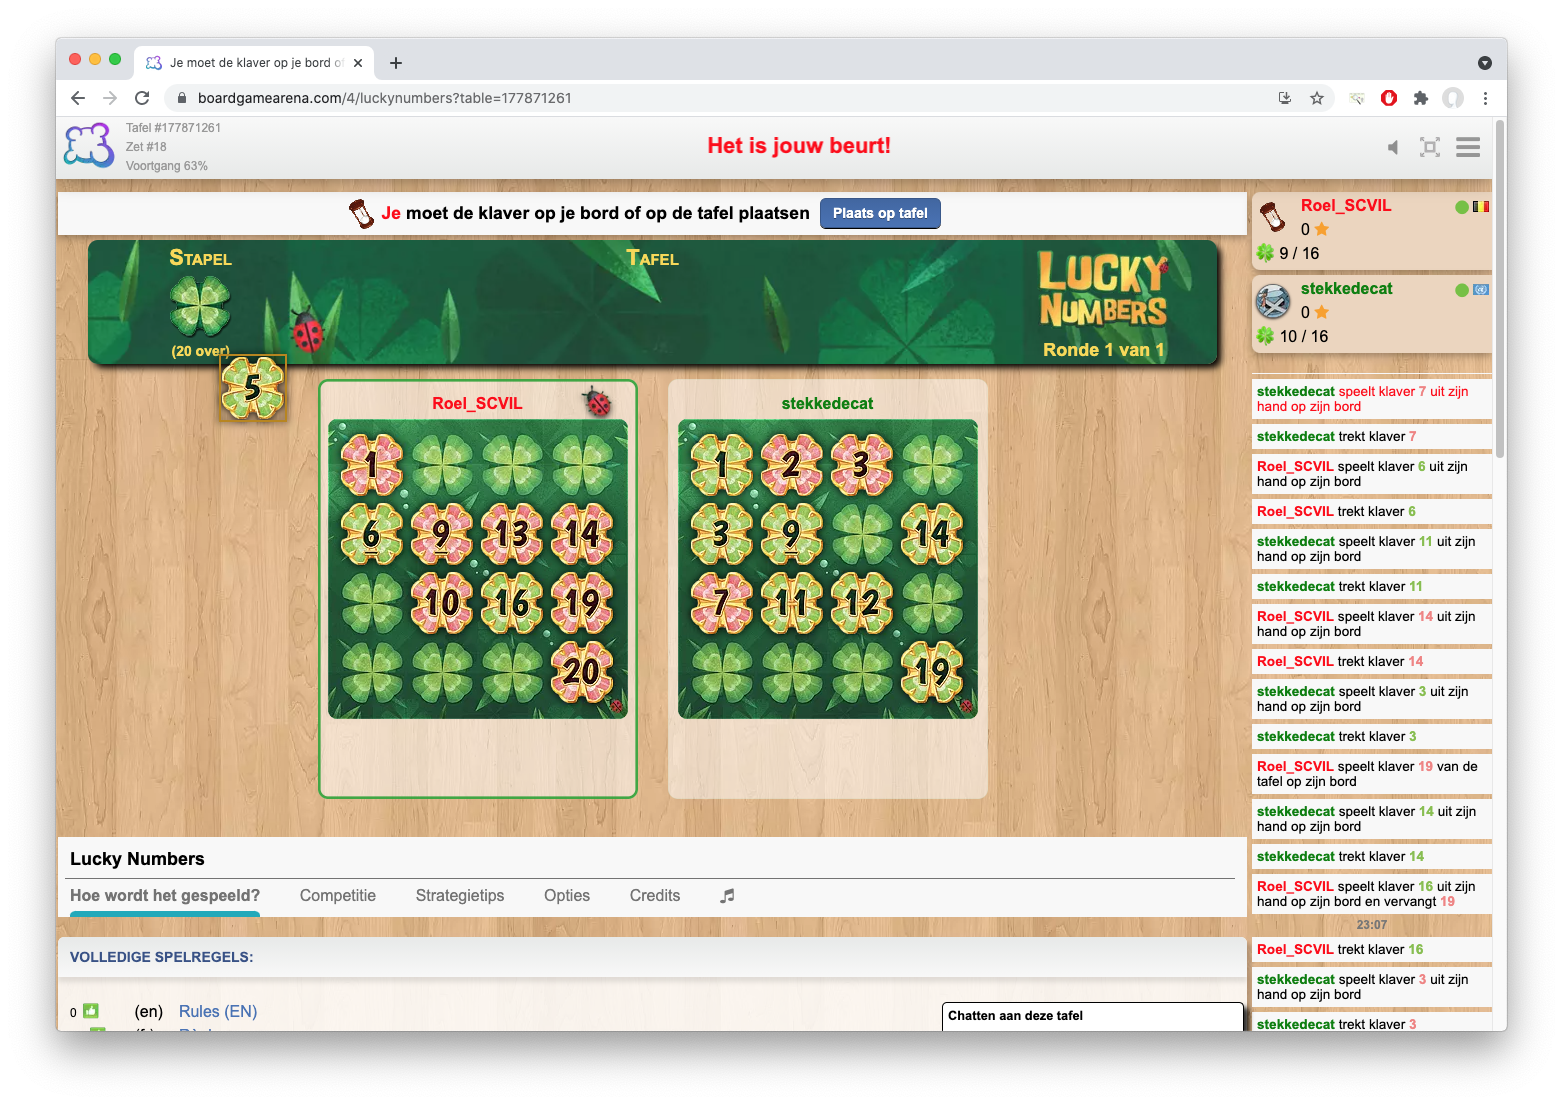This screenshot has height=1105, width=1563.
Task: Open browser extensions puzzle icon
Action: (1421, 98)
